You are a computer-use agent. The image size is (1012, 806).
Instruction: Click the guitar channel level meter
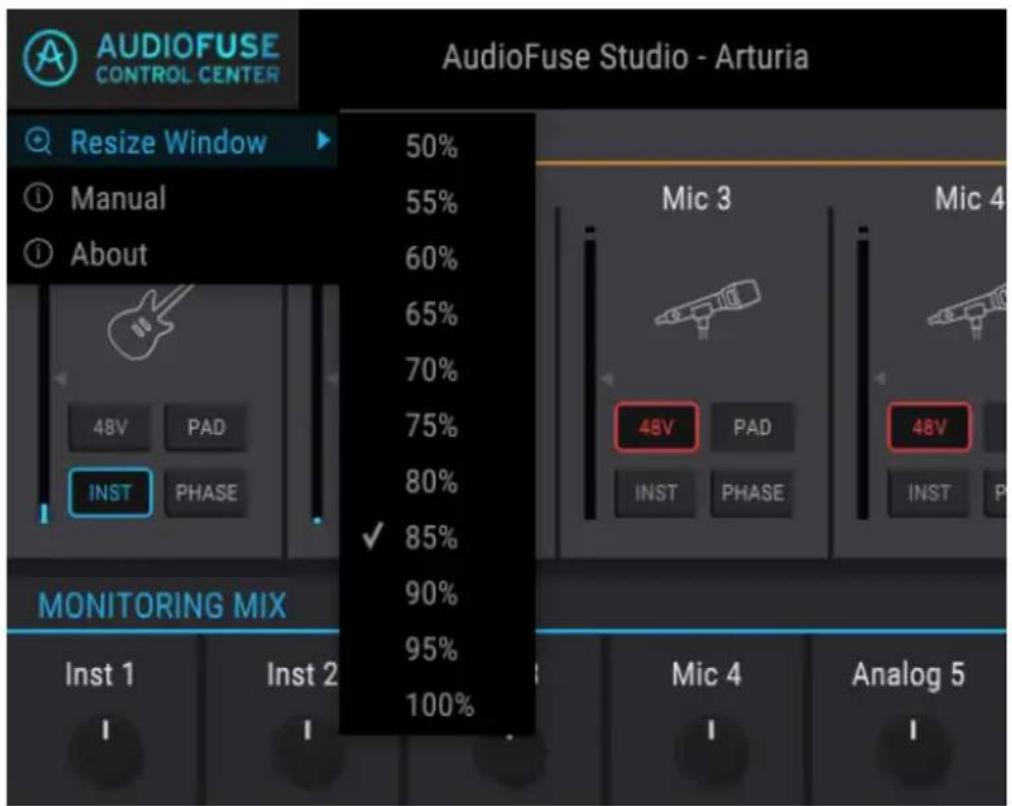[x=44, y=403]
